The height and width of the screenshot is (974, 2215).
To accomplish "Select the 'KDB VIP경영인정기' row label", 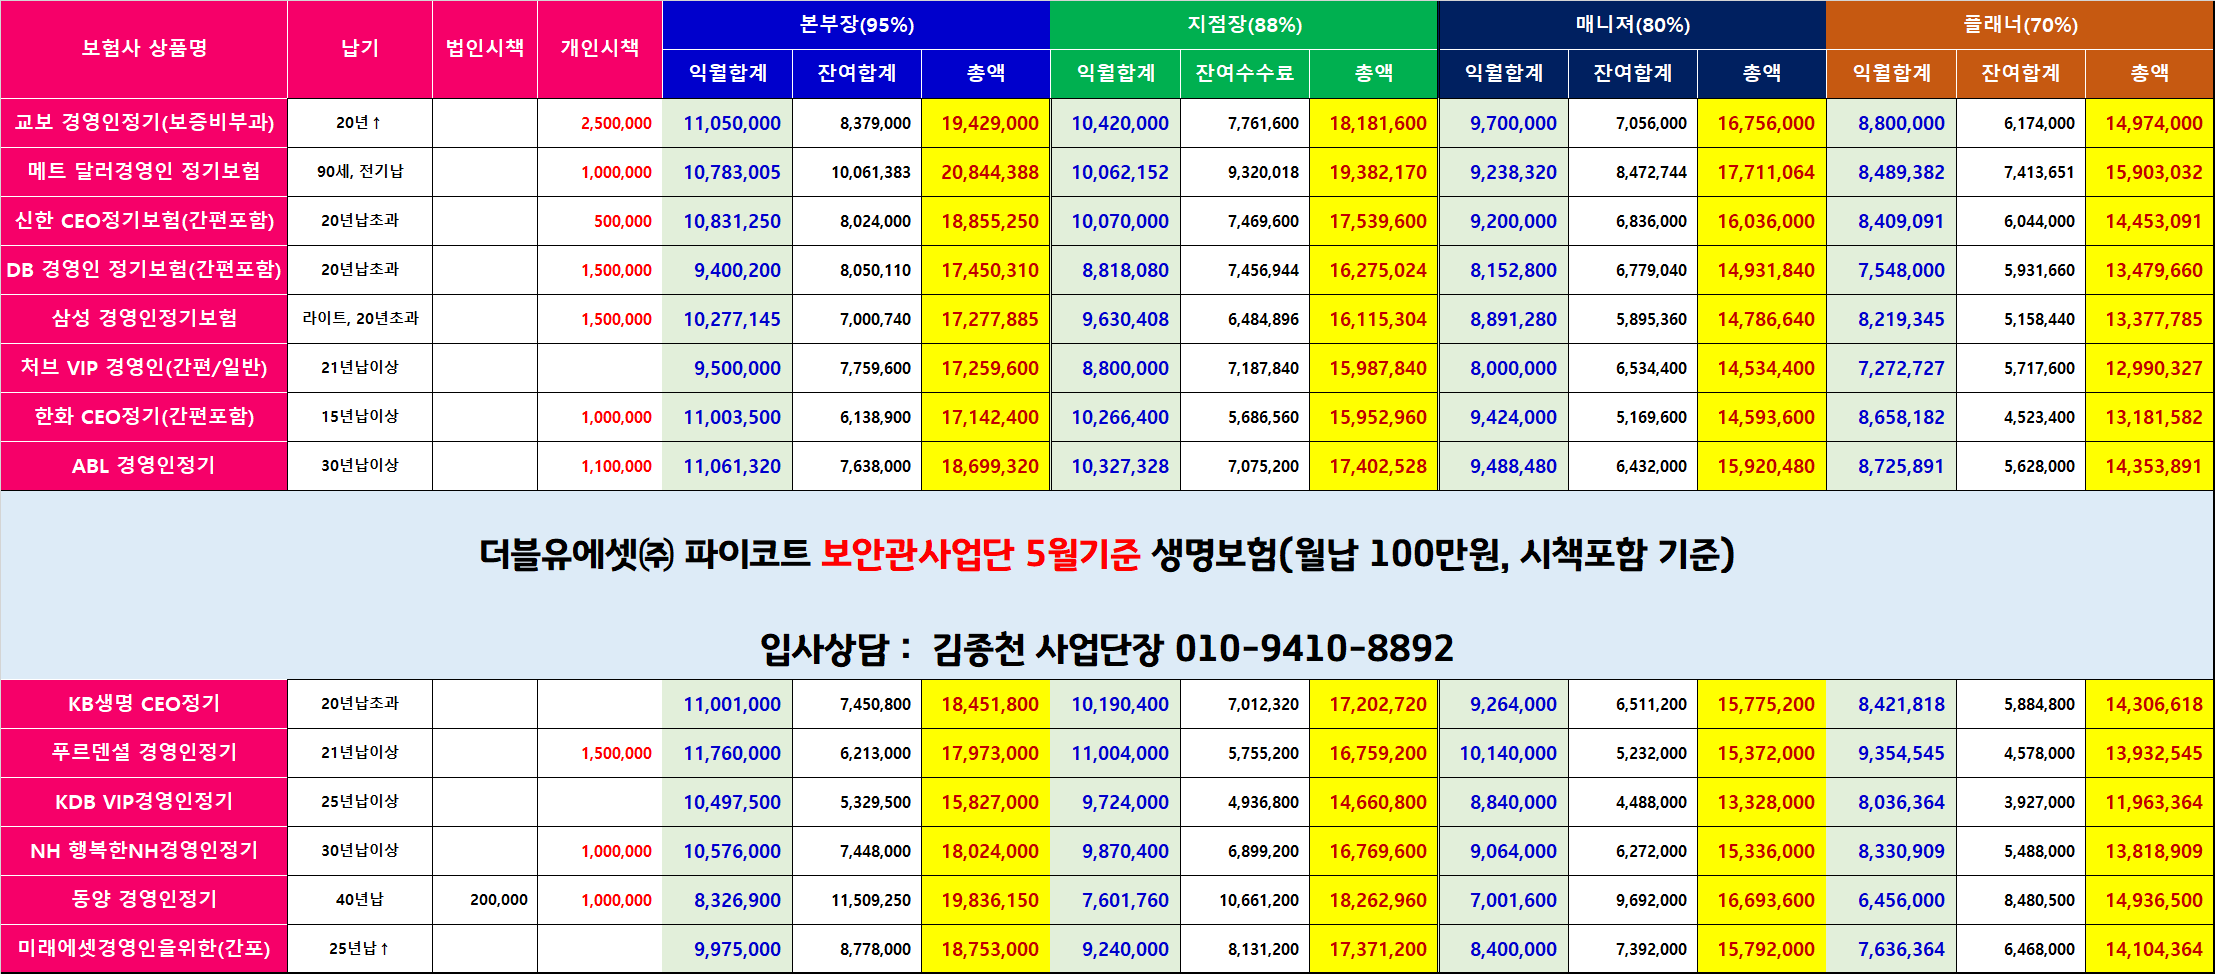I will point(144,802).
